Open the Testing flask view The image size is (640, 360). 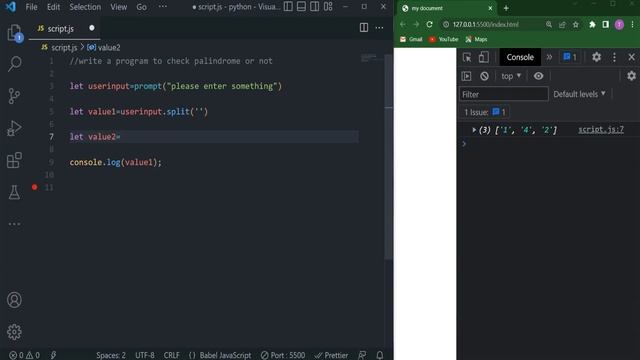14,192
